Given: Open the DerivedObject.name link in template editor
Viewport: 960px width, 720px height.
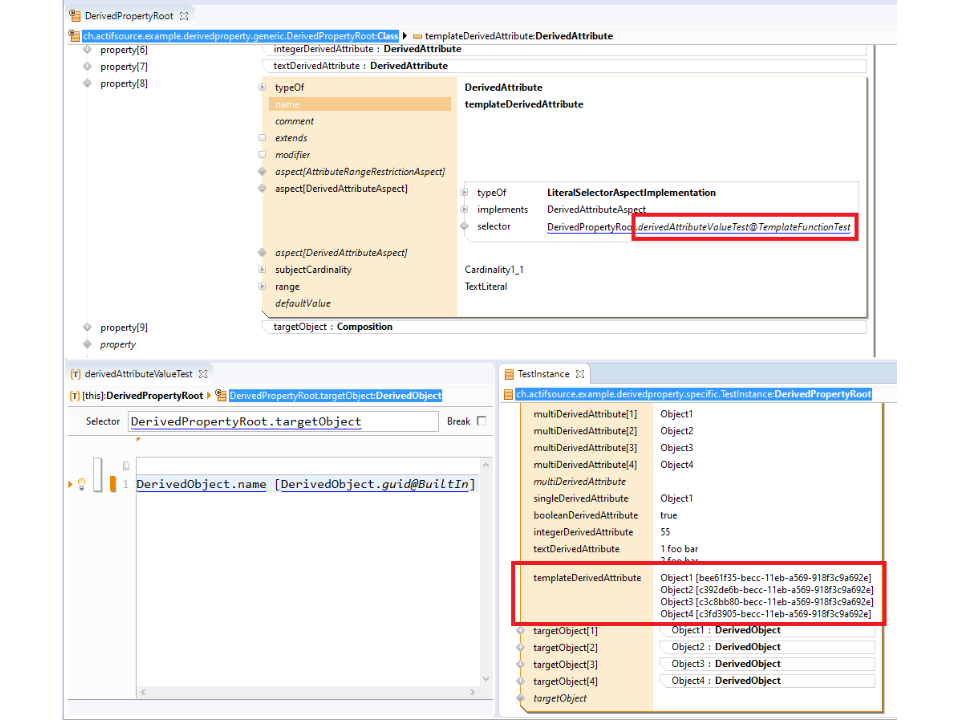Looking at the screenshot, I should (201, 485).
